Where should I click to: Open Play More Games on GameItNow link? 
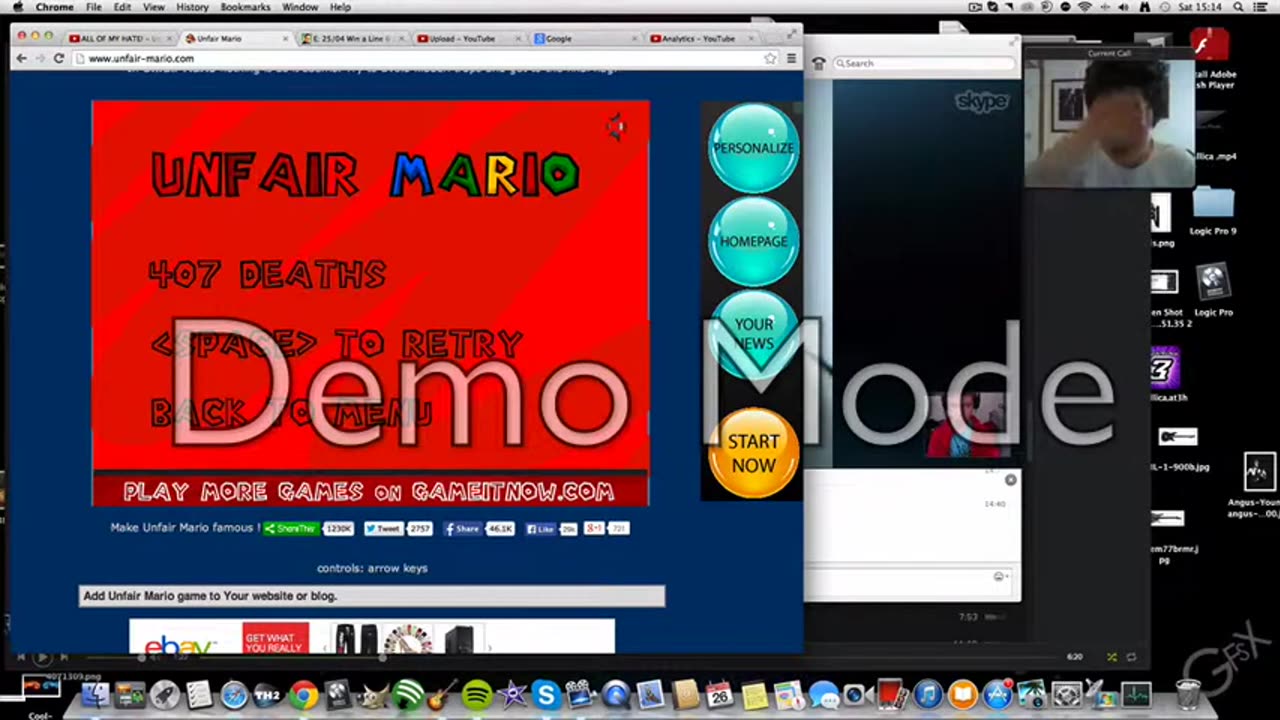pos(369,491)
